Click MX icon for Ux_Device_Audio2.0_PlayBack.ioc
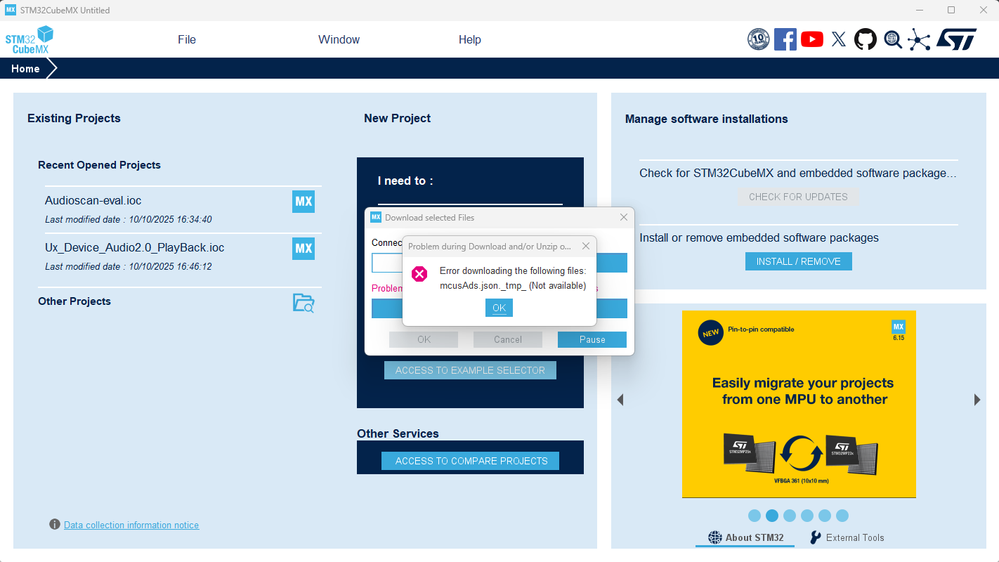The width and height of the screenshot is (999, 562). click(303, 249)
